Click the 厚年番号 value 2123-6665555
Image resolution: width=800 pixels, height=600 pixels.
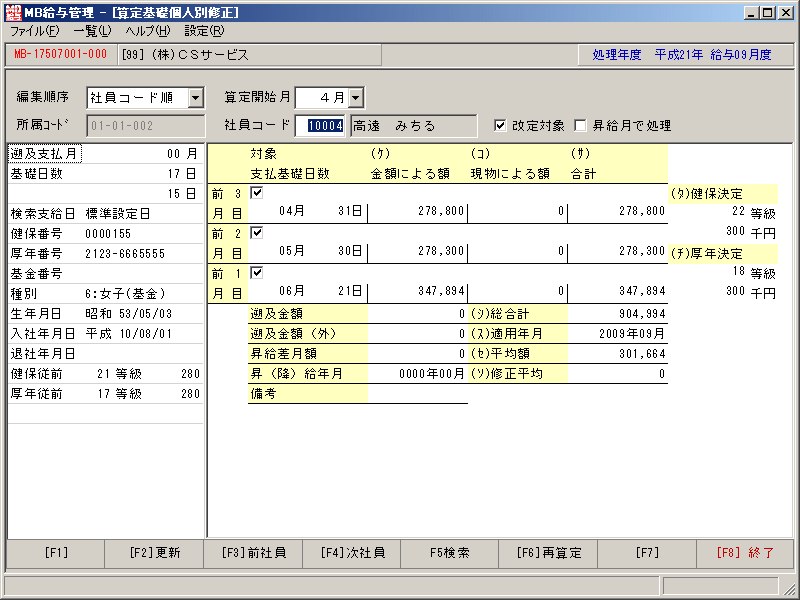125,254
